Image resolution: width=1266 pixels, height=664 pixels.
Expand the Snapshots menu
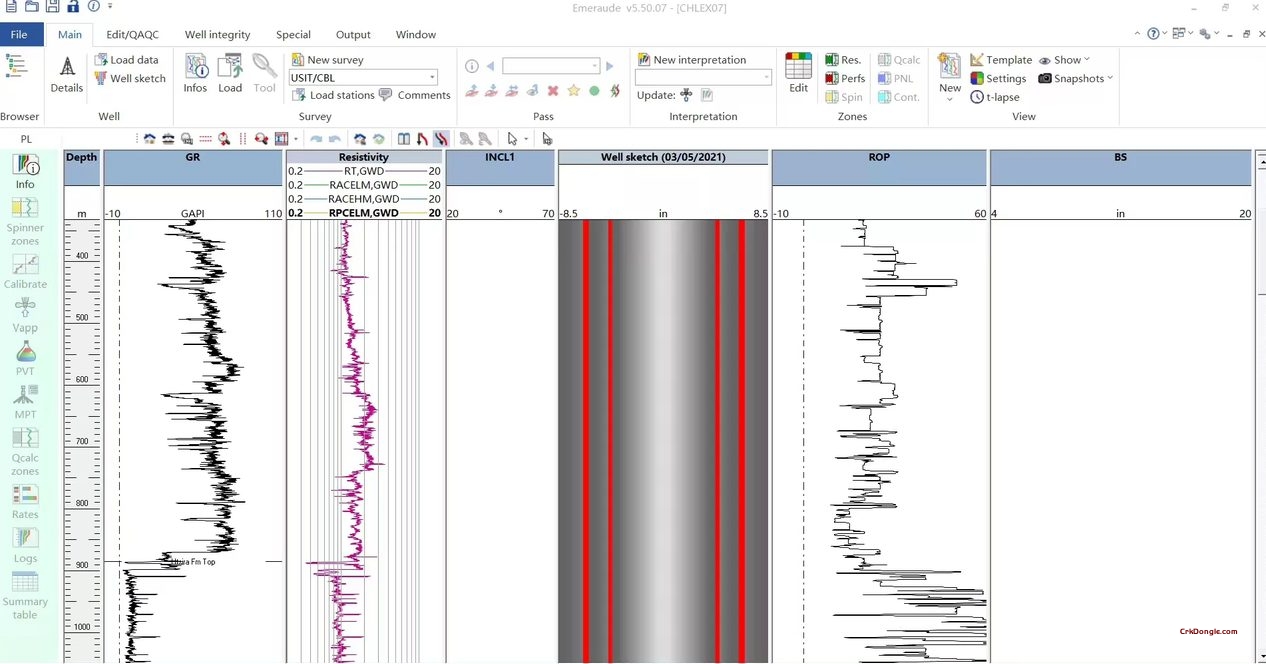click(x=1075, y=78)
